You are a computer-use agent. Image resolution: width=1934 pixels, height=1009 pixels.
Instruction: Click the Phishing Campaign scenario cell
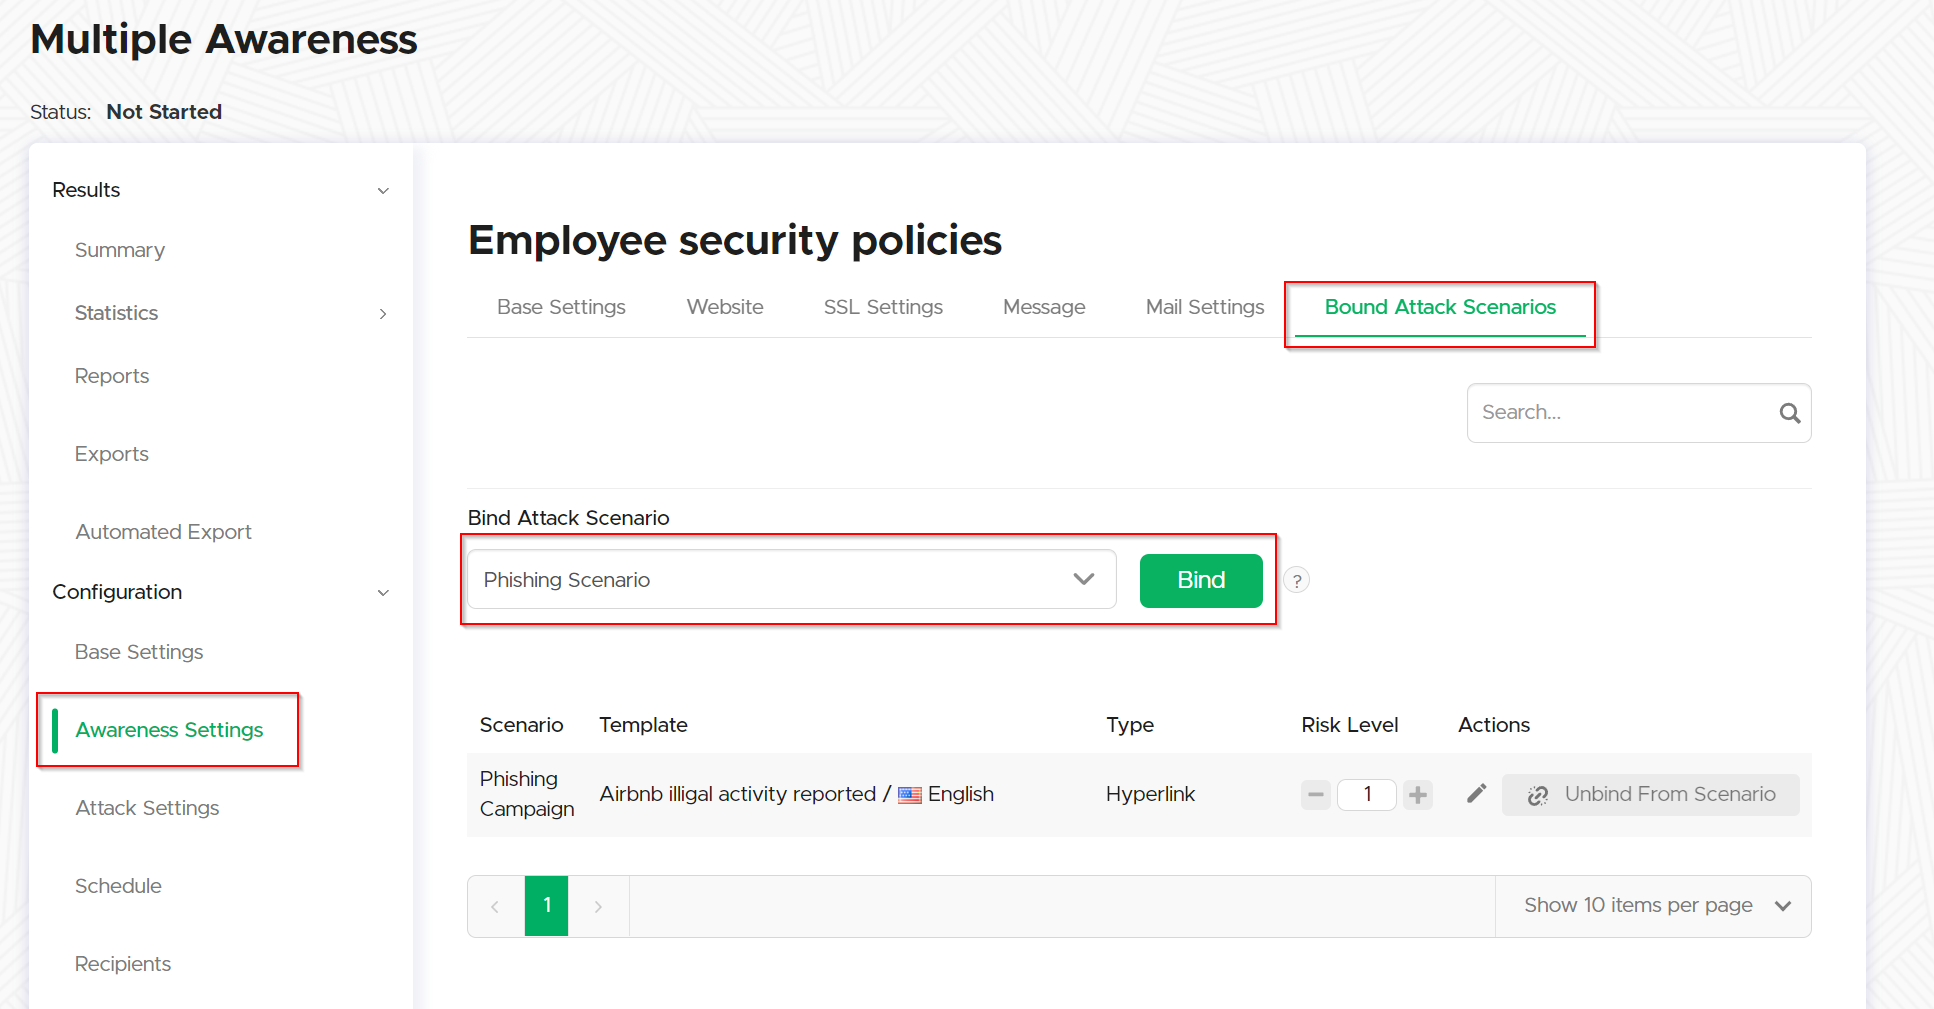[x=527, y=794]
